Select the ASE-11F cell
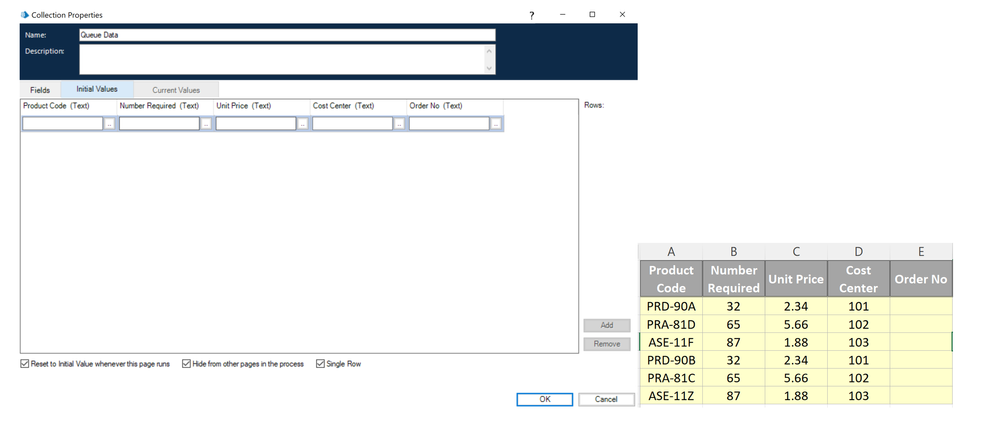Screen dimensions: 998x436 [671, 342]
